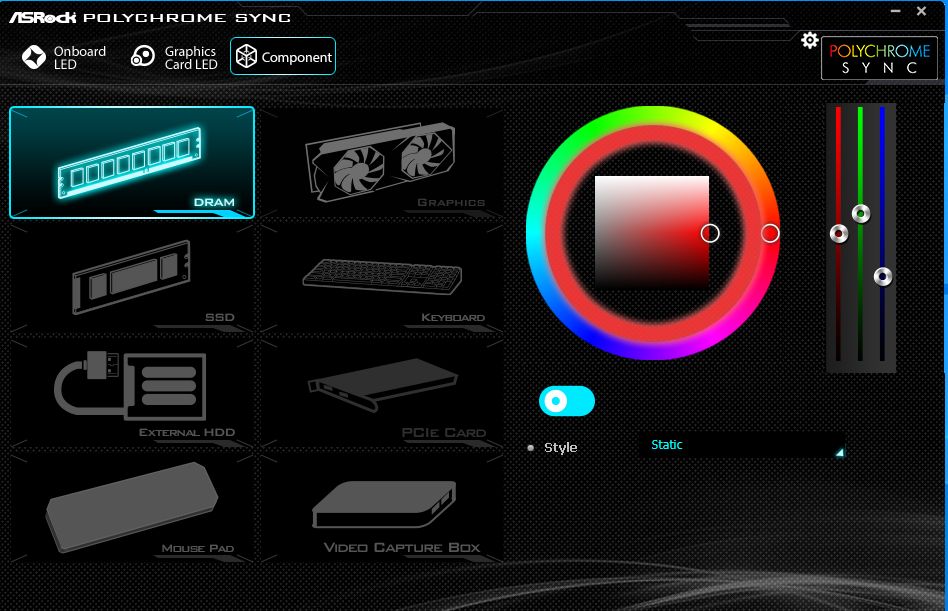Select the DRAM component tile

point(132,162)
